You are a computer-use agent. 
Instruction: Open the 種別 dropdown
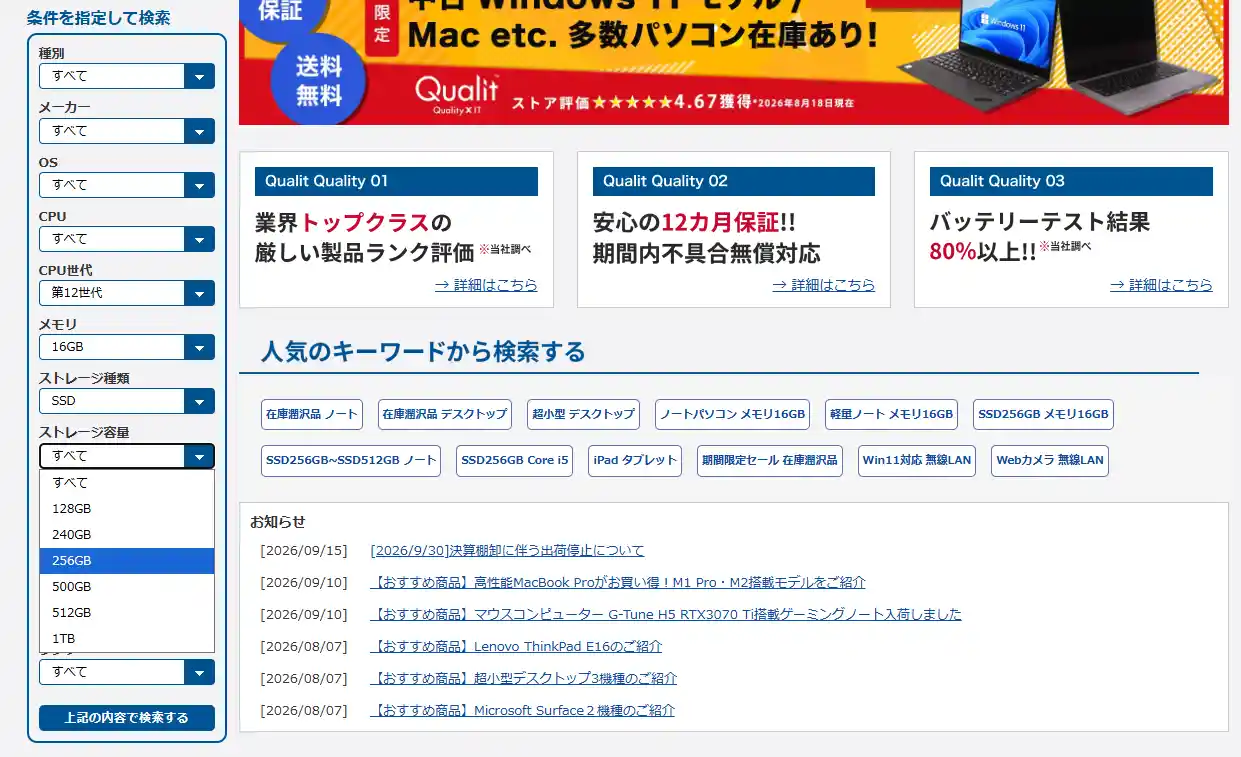127,76
